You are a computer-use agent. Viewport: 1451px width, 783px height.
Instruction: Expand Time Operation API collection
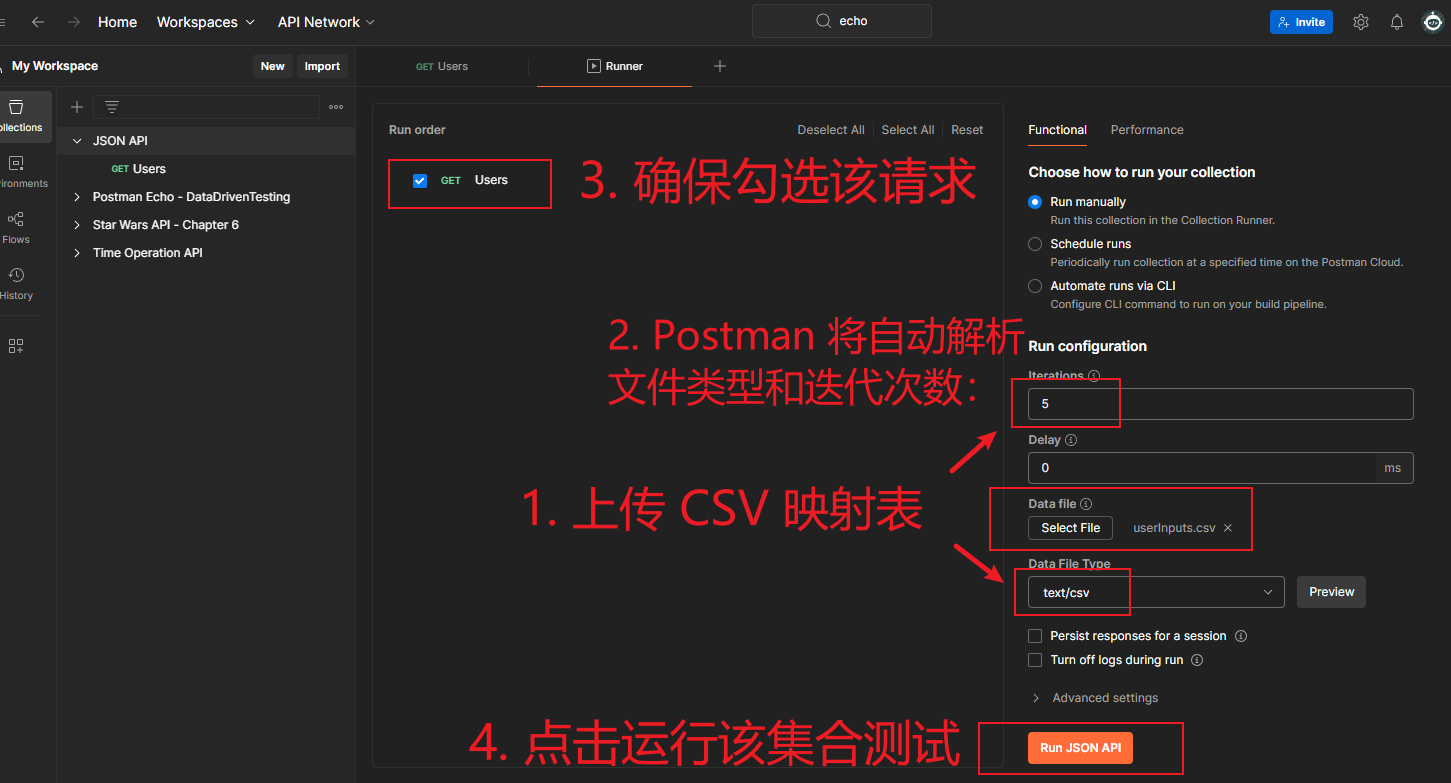pyautogui.click(x=77, y=253)
